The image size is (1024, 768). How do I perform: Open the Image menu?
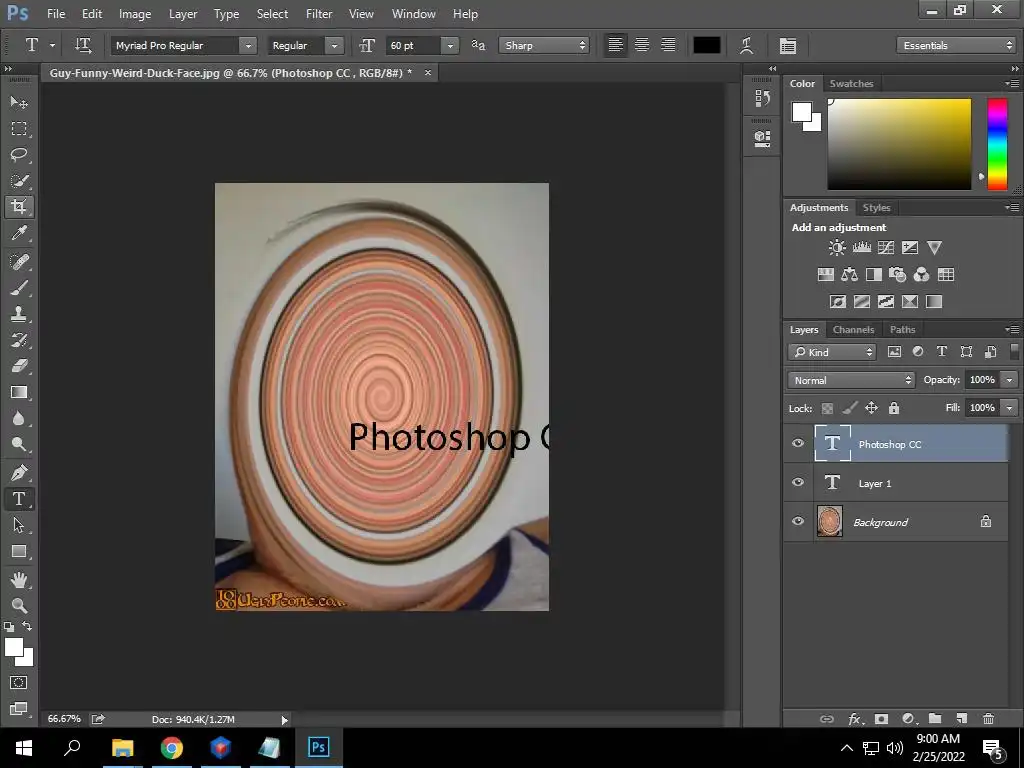pos(135,14)
